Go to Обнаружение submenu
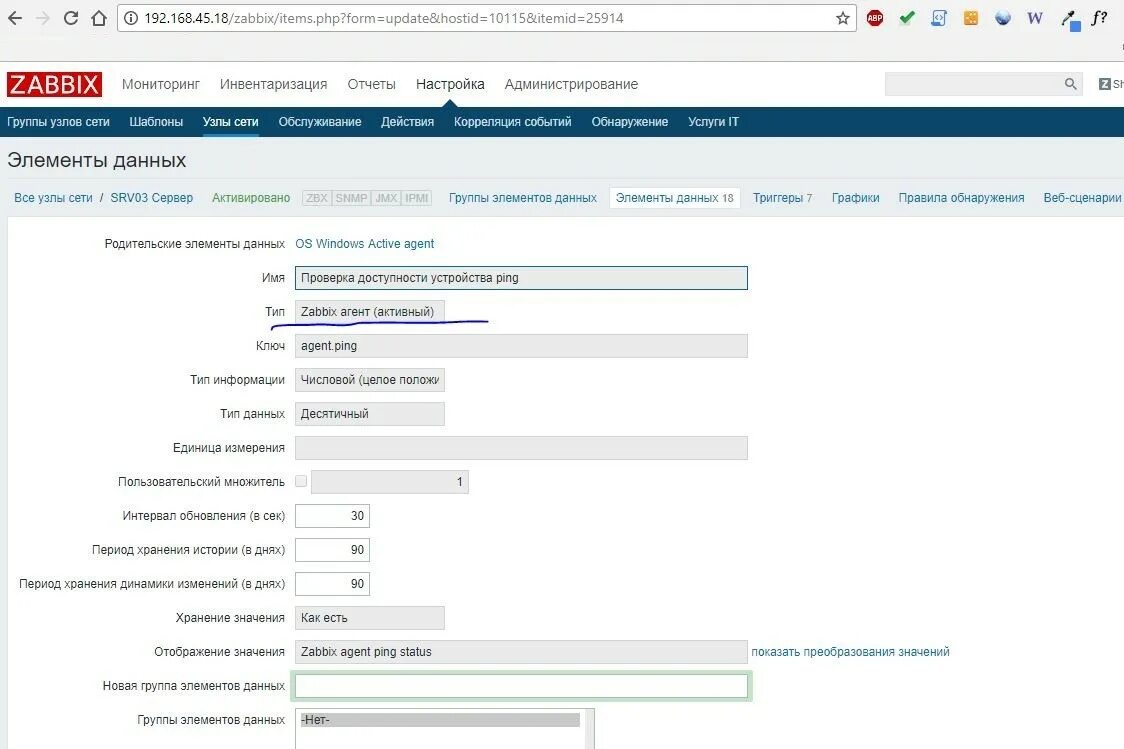This screenshot has height=749, width=1124. (x=629, y=122)
